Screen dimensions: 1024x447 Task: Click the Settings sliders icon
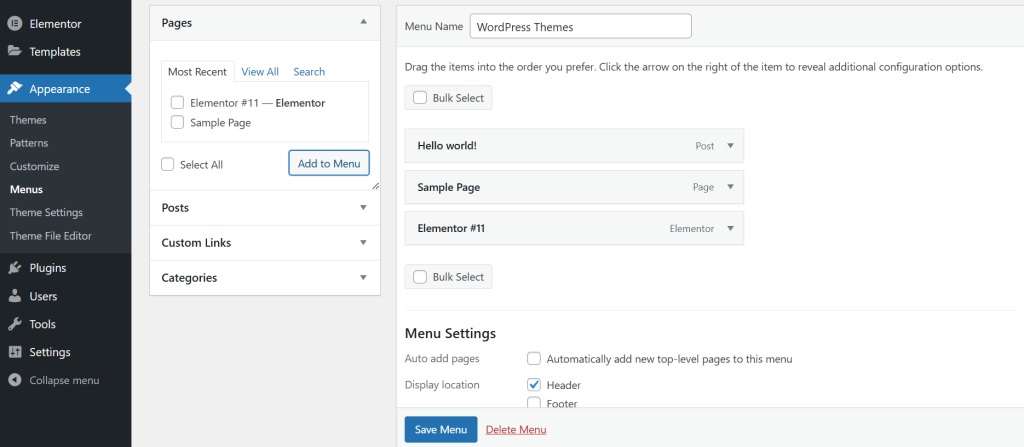[x=15, y=352]
